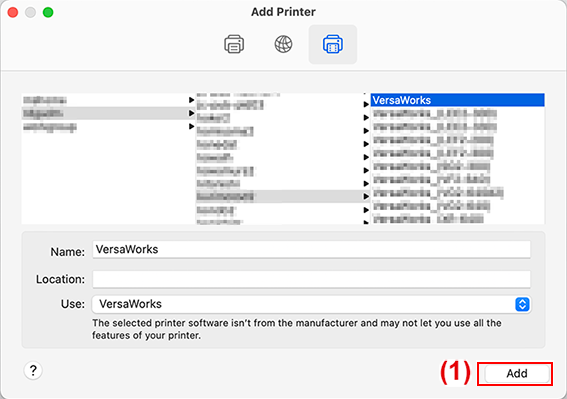Expand the first workgroup arrow in left column
The width and height of the screenshot is (567, 399).
point(191,100)
